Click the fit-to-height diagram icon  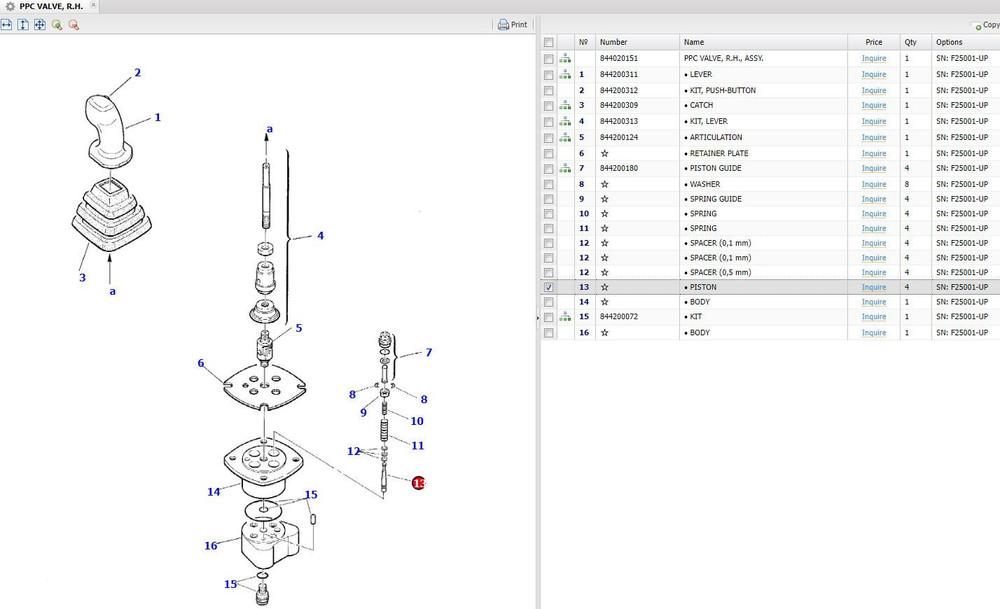tap(23, 25)
